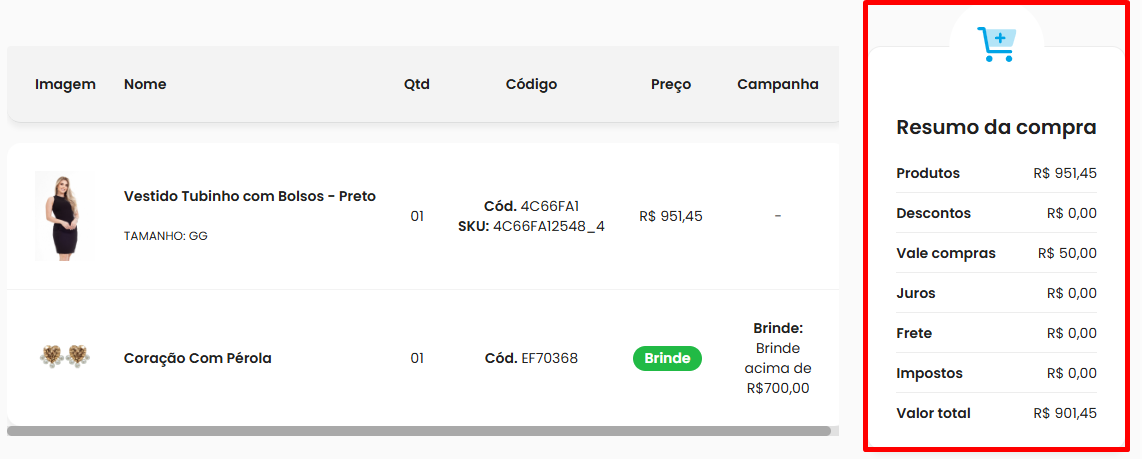Click the horizontal scrollbar under the table
Viewport: 1142px width, 459px height.
tap(419, 431)
